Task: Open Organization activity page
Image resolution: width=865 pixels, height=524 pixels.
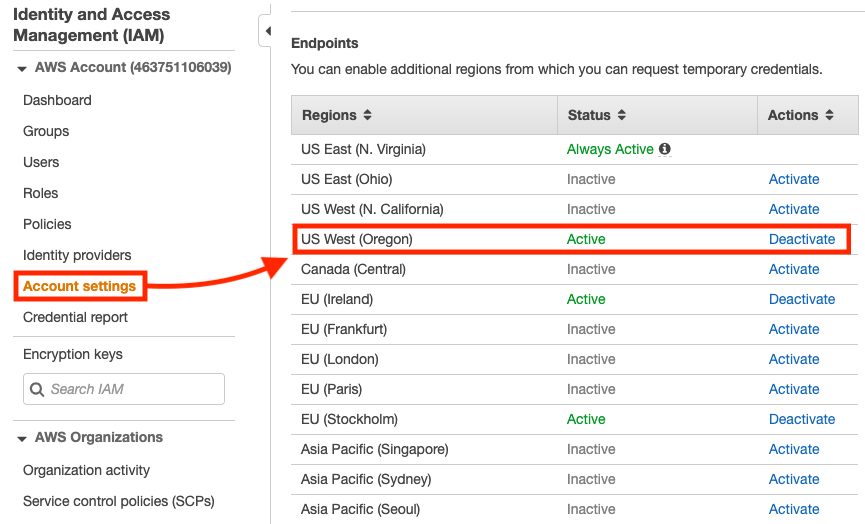Action: 87,470
